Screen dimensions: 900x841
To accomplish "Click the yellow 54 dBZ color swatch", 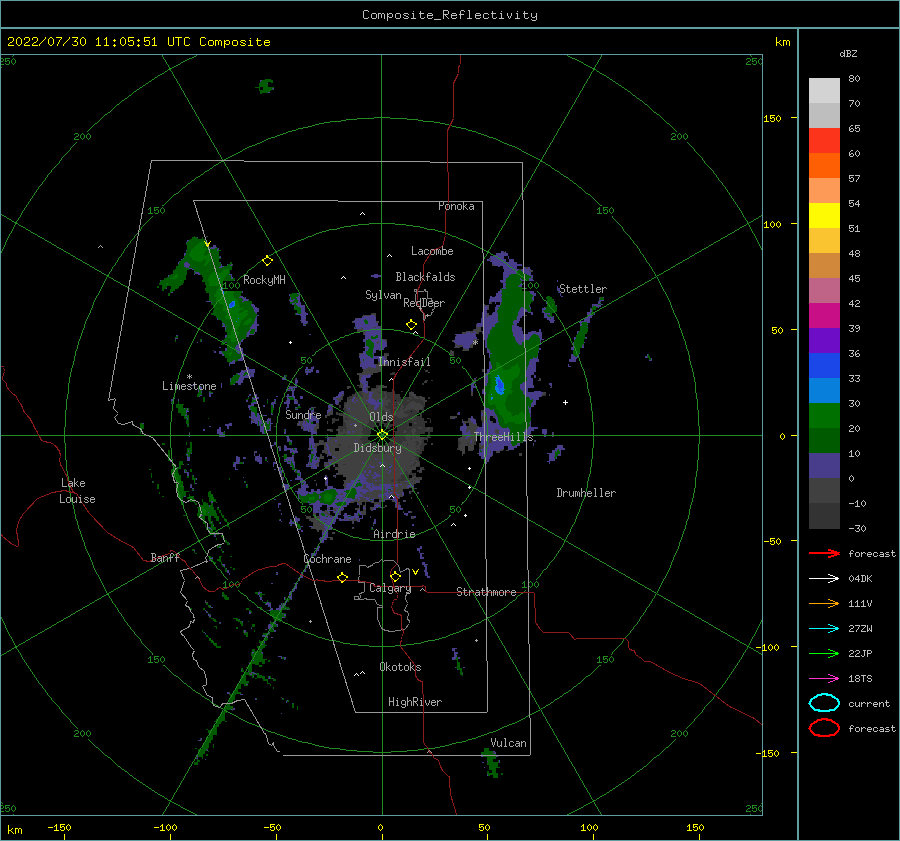I will click(x=824, y=215).
